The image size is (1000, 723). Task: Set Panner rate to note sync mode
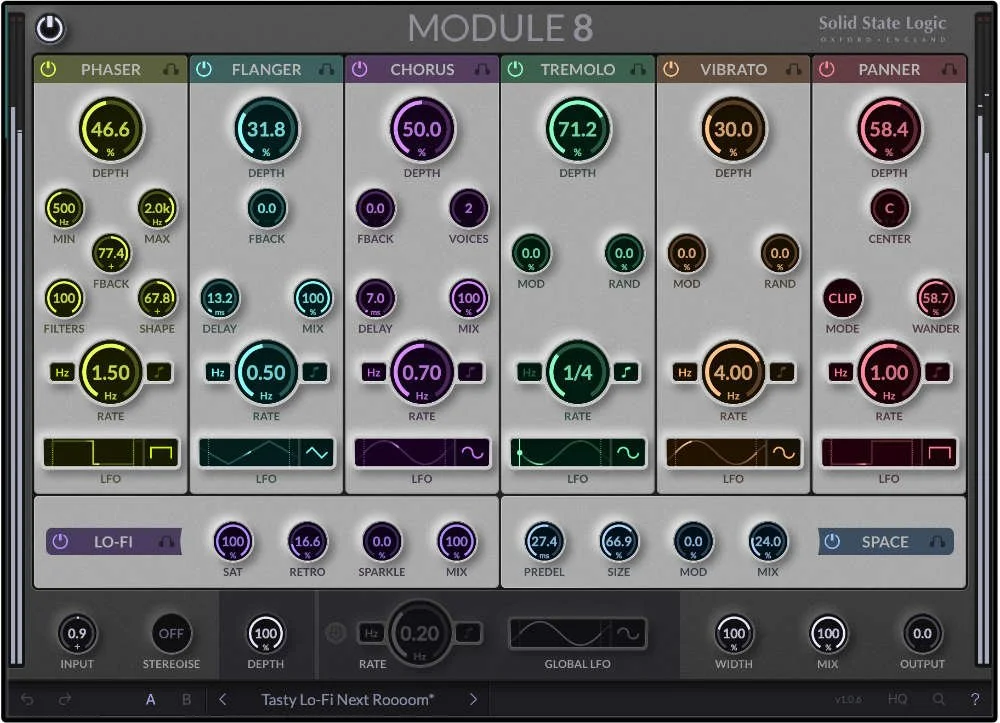(x=937, y=372)
